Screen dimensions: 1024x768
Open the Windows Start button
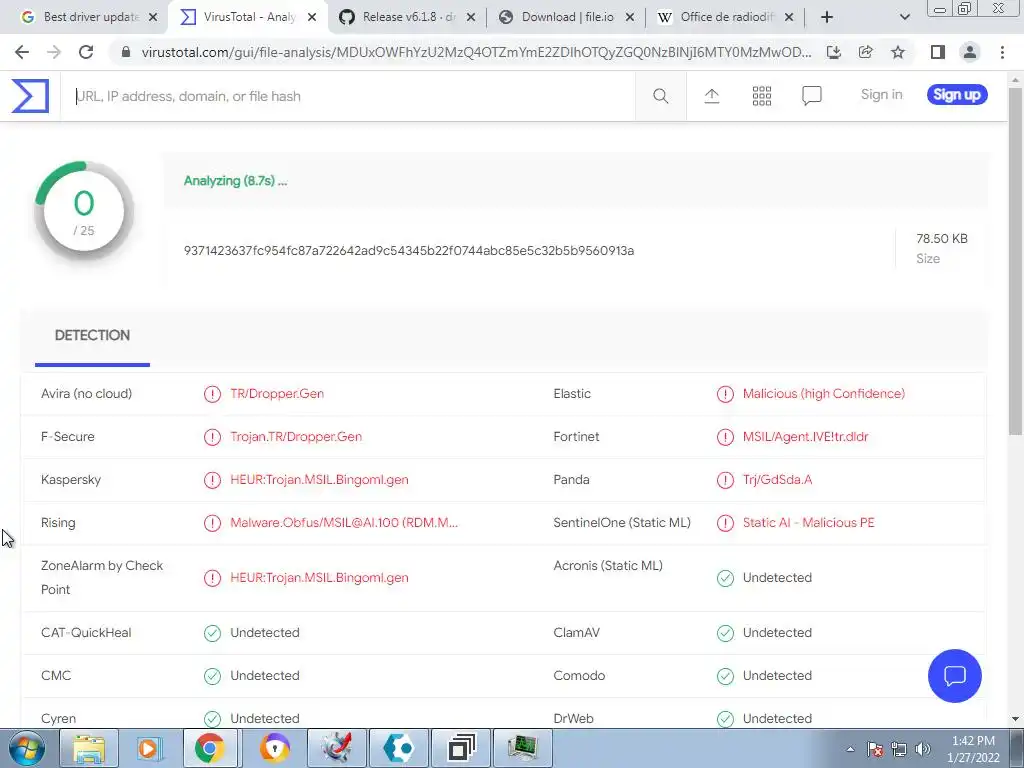26,748
